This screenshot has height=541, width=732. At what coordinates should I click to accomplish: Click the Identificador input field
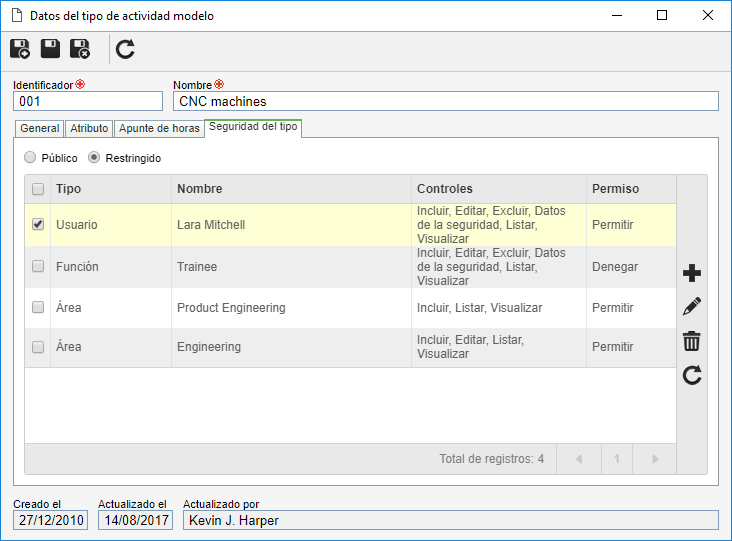coord(88,101)
